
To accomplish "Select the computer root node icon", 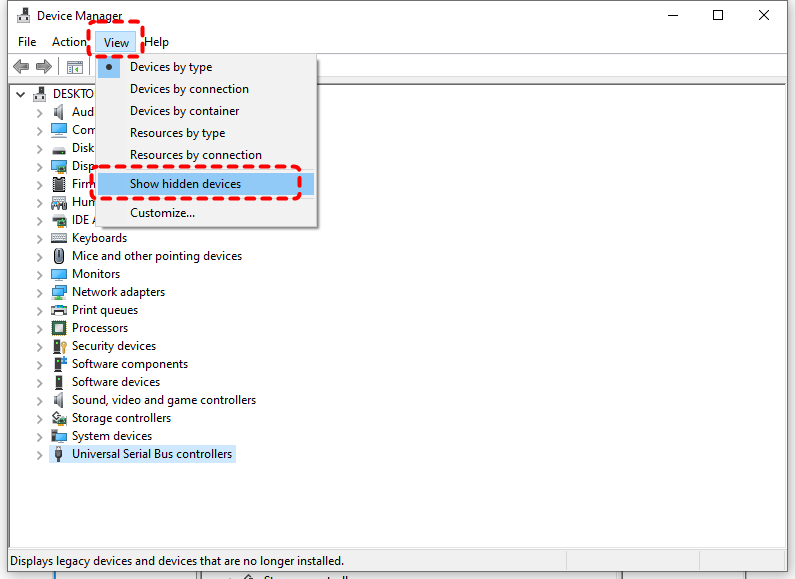I will (x=40, y=94).
